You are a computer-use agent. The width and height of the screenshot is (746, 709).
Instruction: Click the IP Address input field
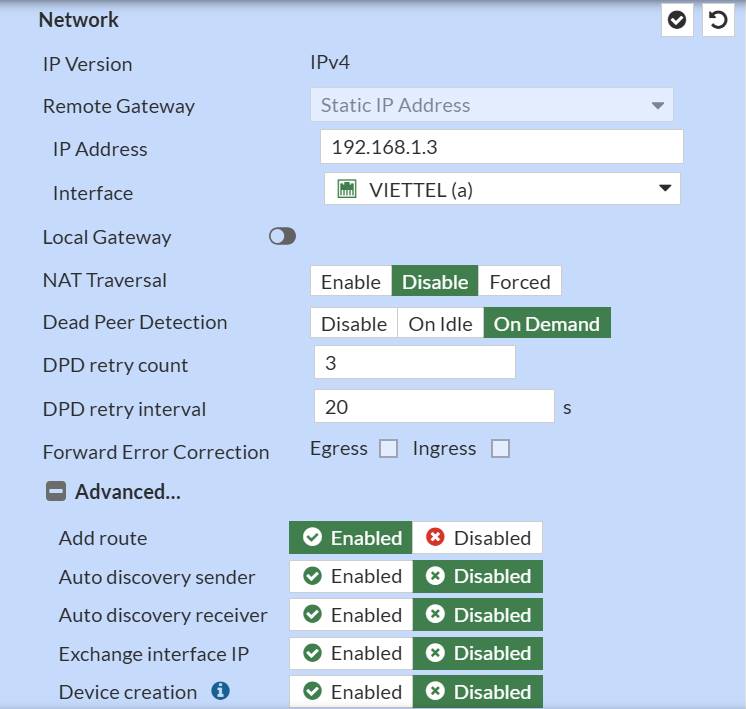[501, 147]
